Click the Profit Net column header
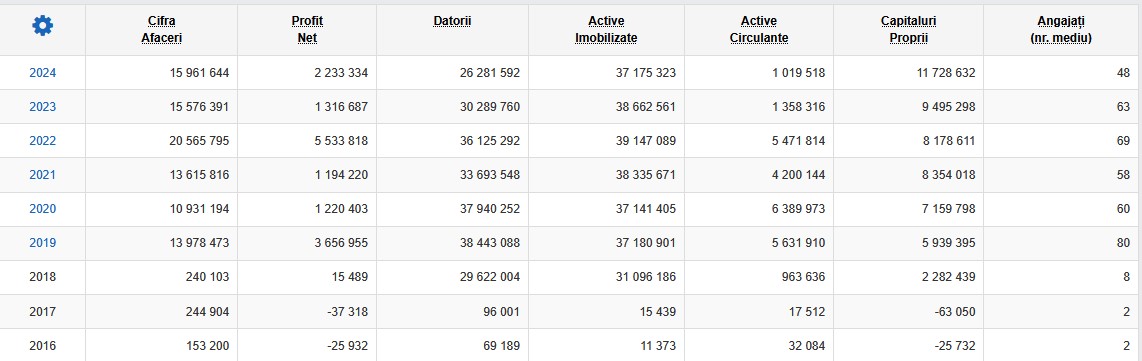 (307, 30)
